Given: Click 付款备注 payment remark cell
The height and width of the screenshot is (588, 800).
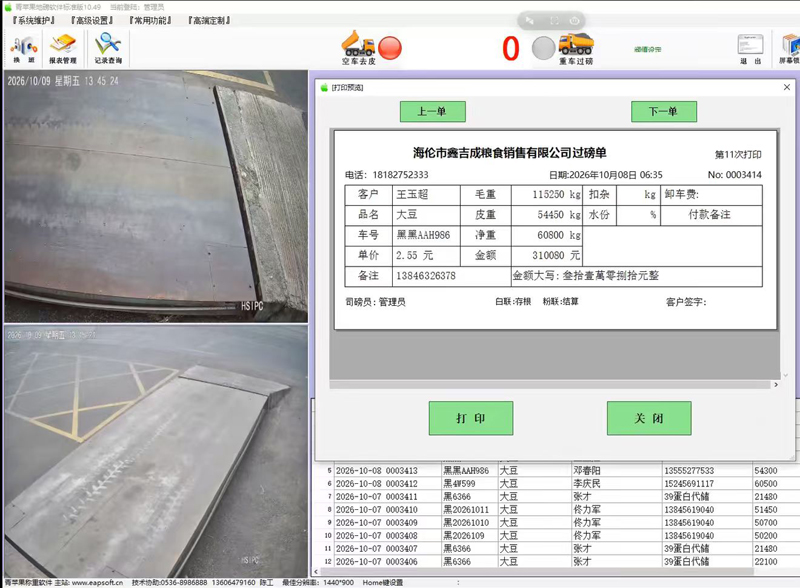Looking at the screenshot, I should 709,214.
